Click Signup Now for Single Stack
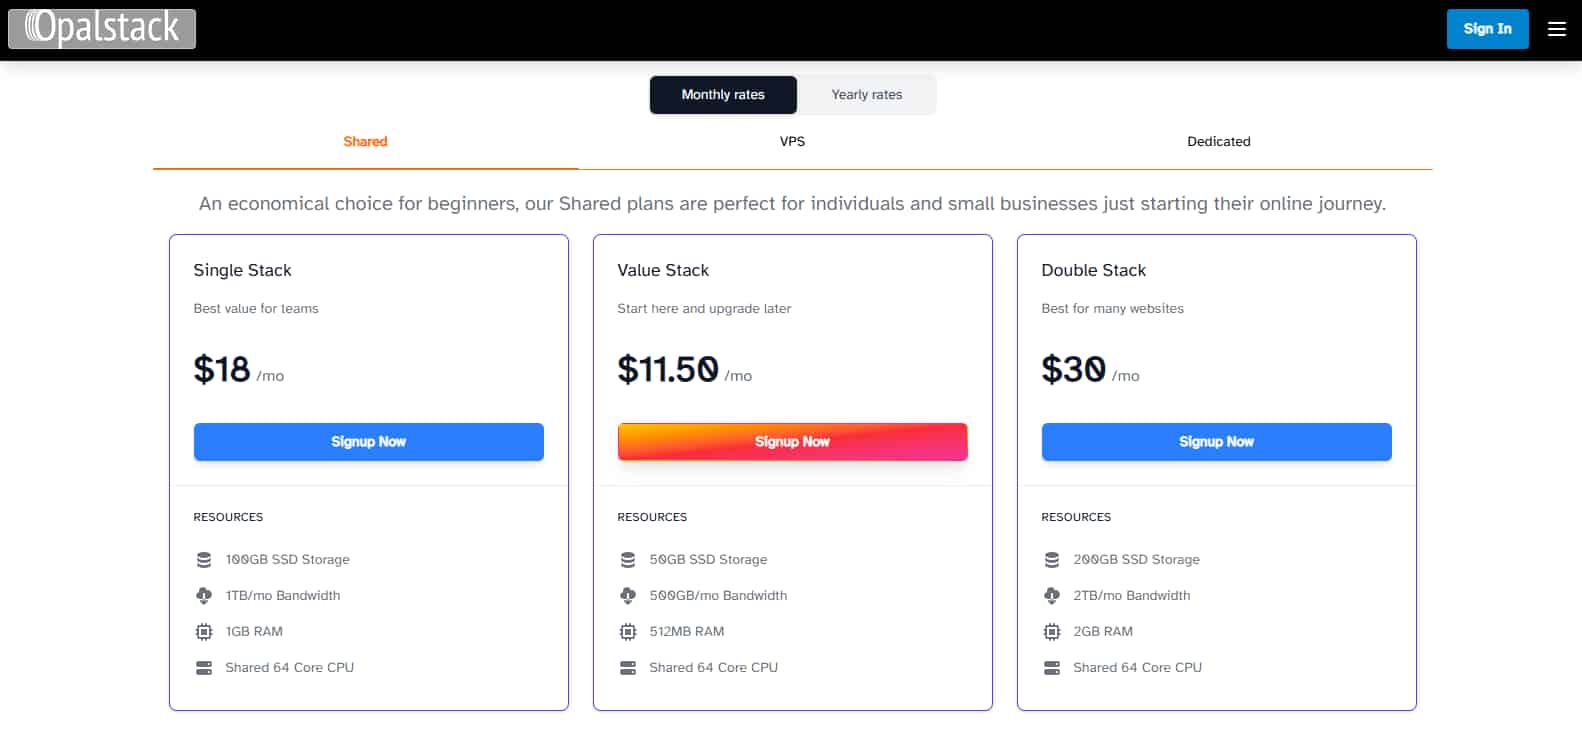This screenshot has width=1582, height=733. click(x=369, y=442)
